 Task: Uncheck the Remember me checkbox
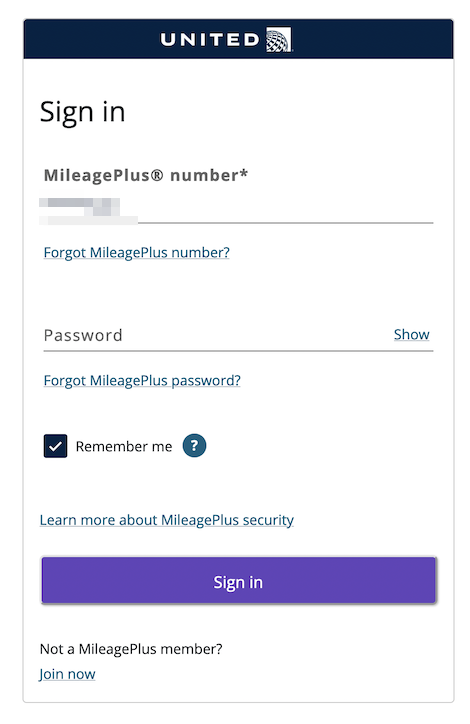(x=55, y=446)
